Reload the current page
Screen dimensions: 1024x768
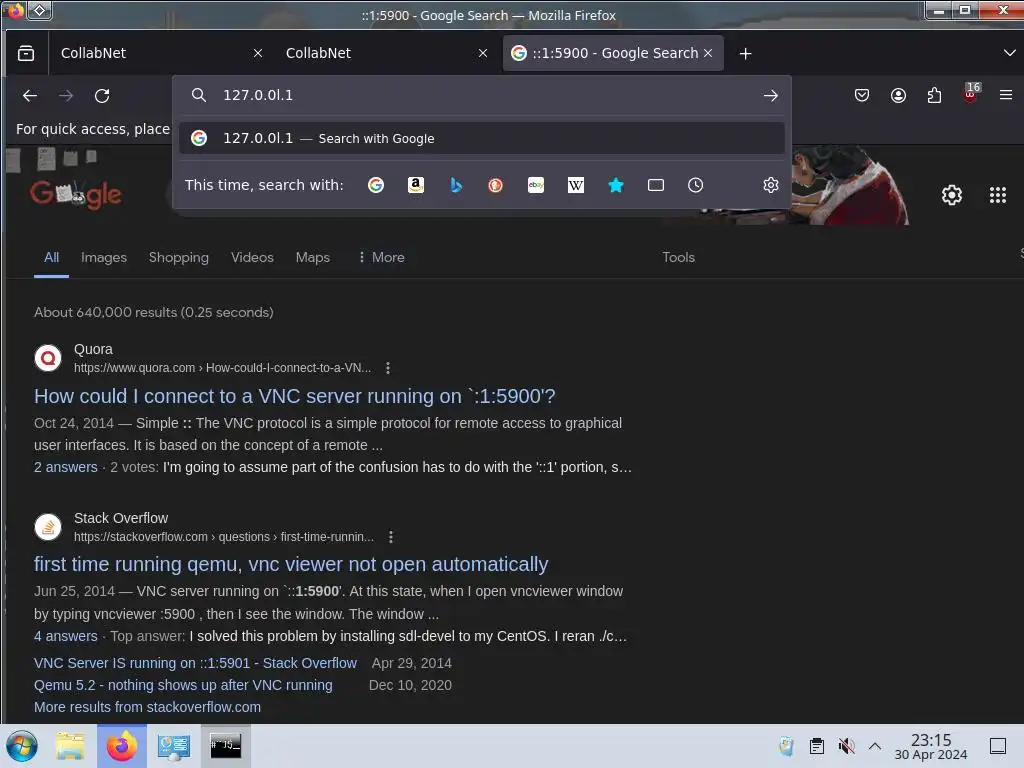102,95
